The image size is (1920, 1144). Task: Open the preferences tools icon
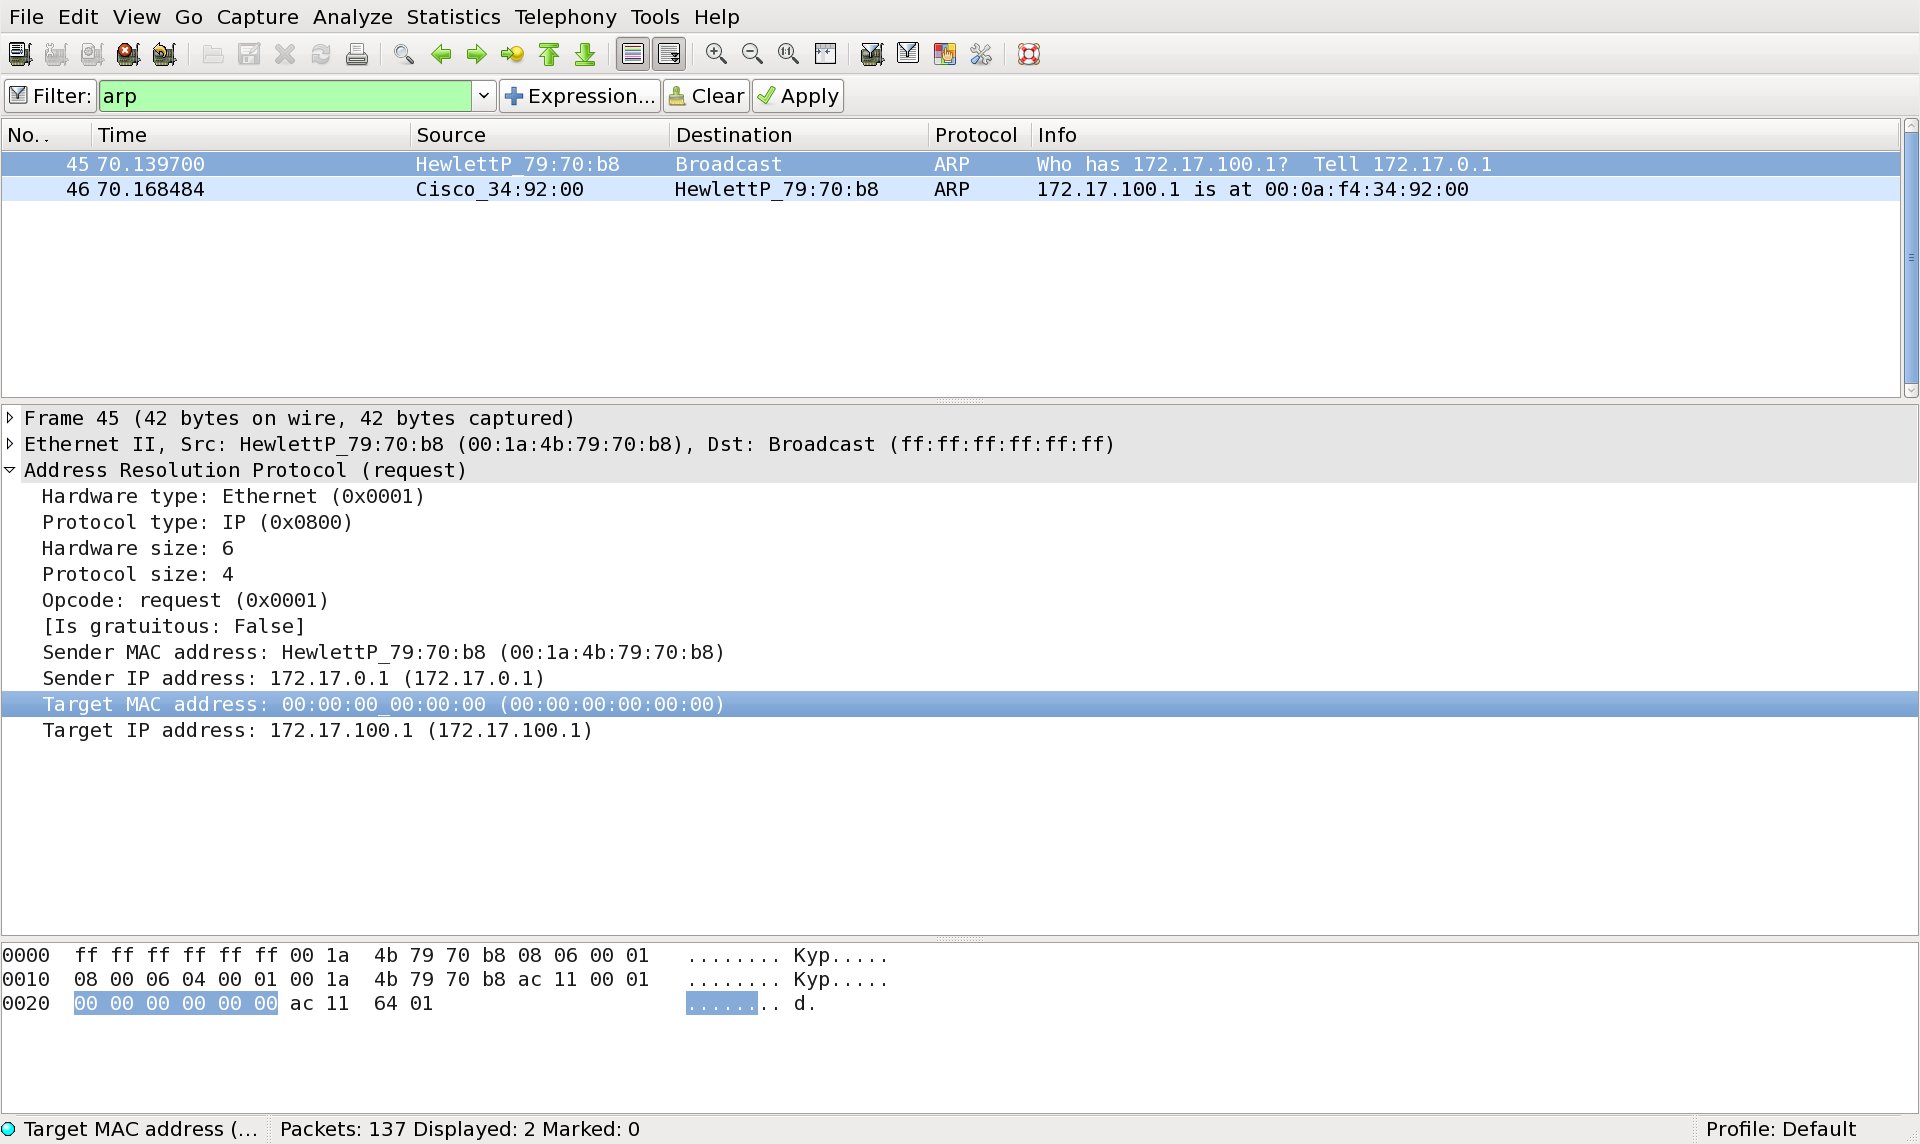(x=981, y=54)
